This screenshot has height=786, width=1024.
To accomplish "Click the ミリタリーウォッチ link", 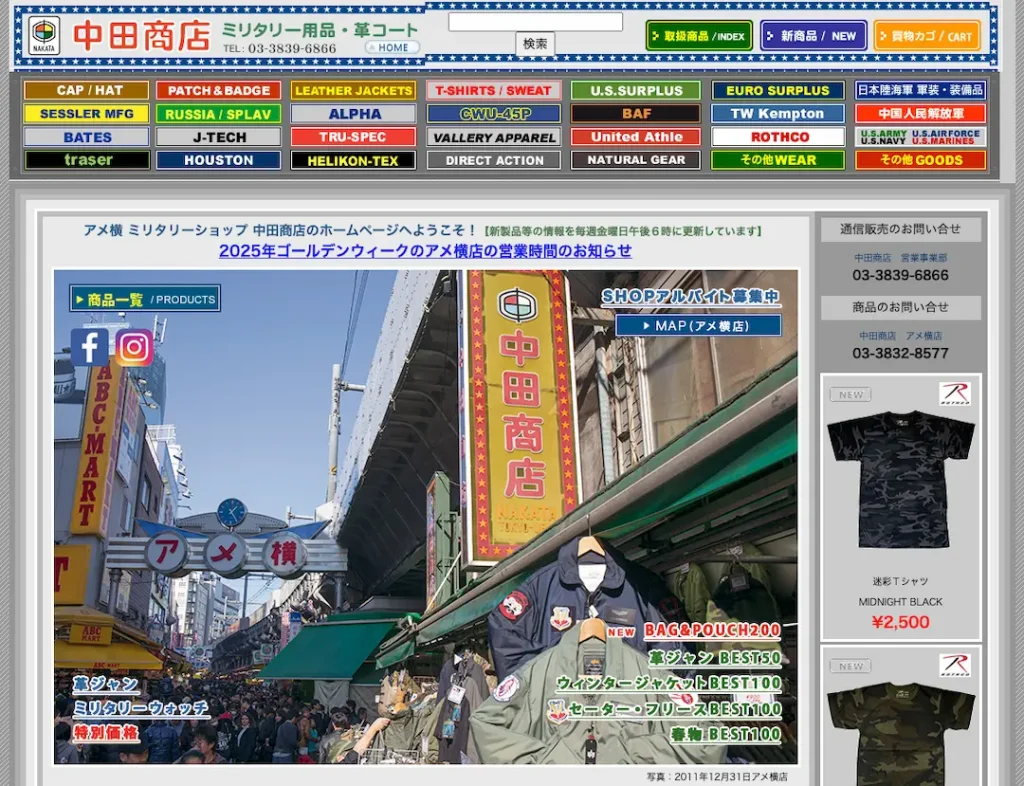I will (141, 708).
